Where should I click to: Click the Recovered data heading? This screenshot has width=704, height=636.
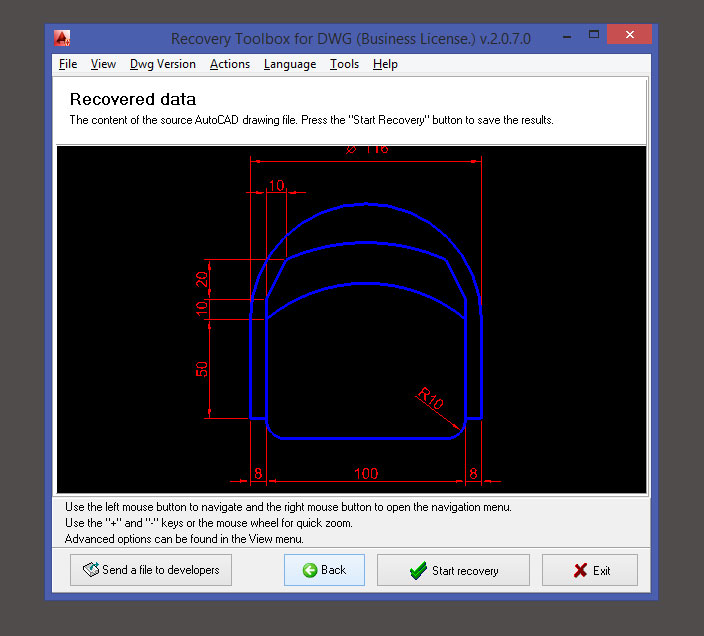pyautogui.click(x=133, y=99)
